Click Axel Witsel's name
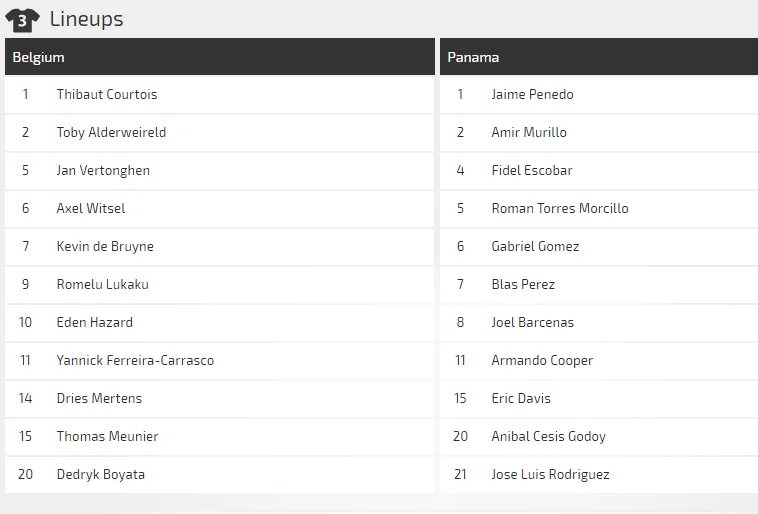 91,209
